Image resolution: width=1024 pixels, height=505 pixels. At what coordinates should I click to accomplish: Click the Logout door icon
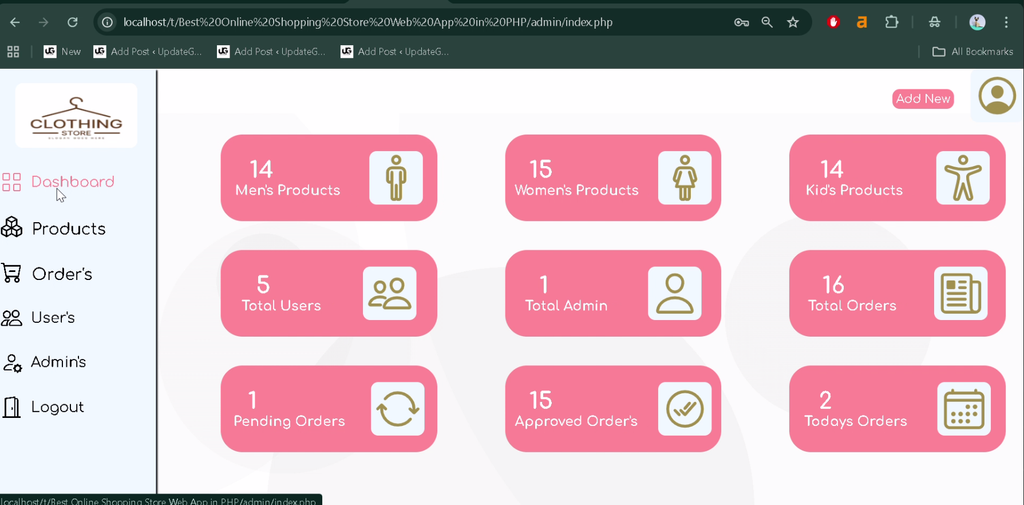[x=11, y=407]
